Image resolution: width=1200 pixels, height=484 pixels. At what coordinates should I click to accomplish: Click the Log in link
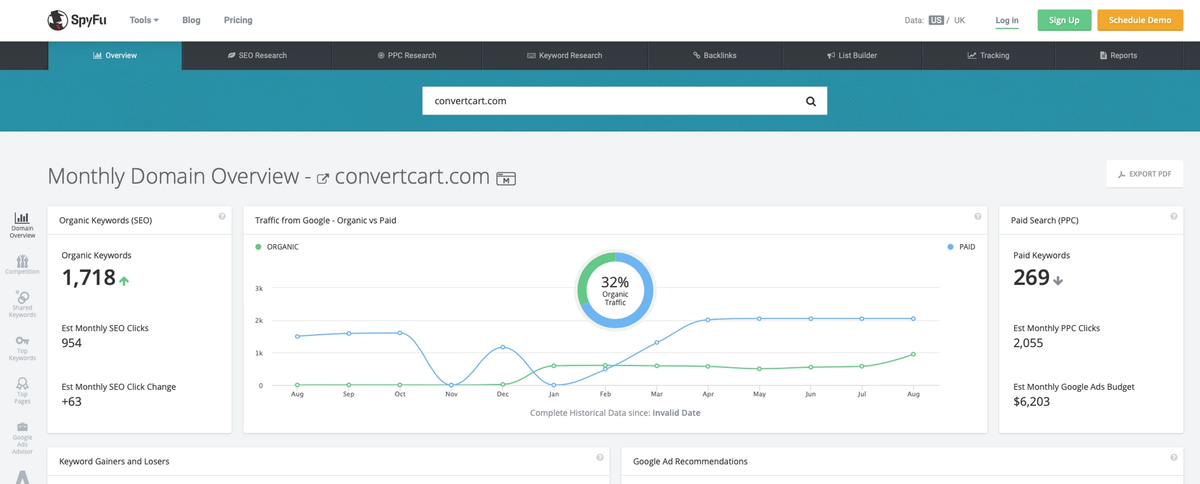tap(1007, 20)
